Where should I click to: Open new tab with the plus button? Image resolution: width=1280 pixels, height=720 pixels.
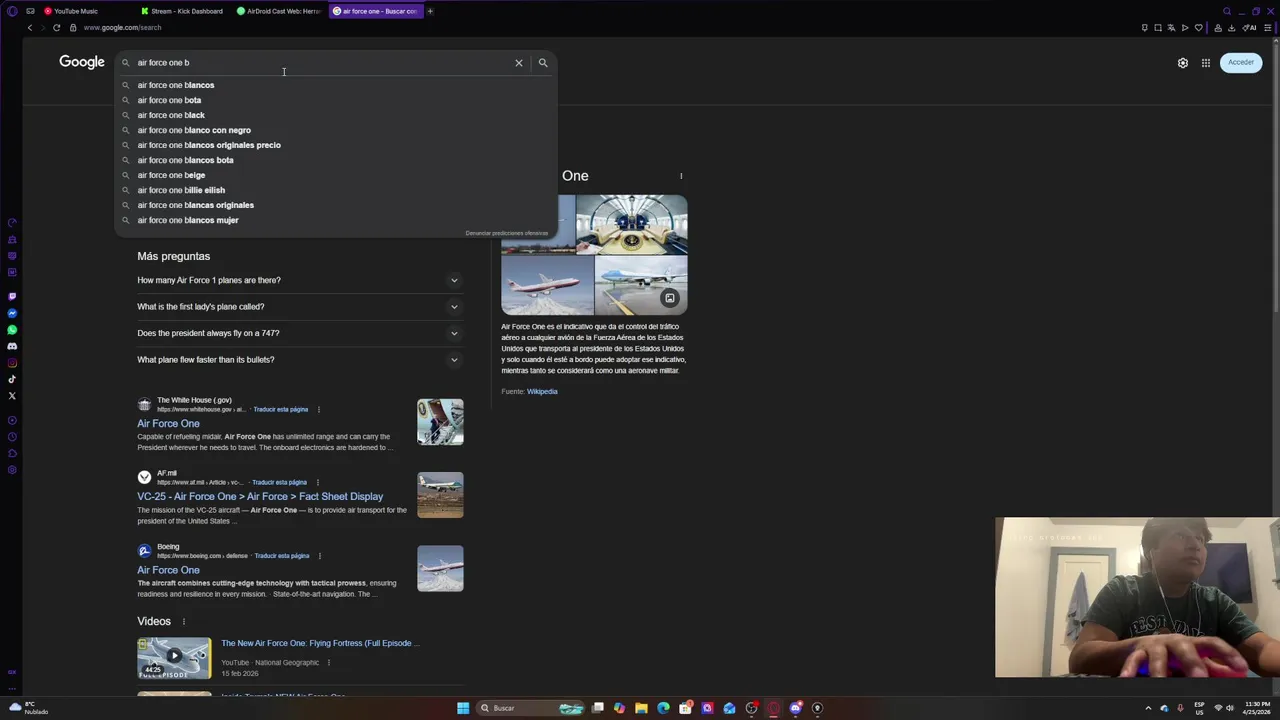(x=430, y=11)
